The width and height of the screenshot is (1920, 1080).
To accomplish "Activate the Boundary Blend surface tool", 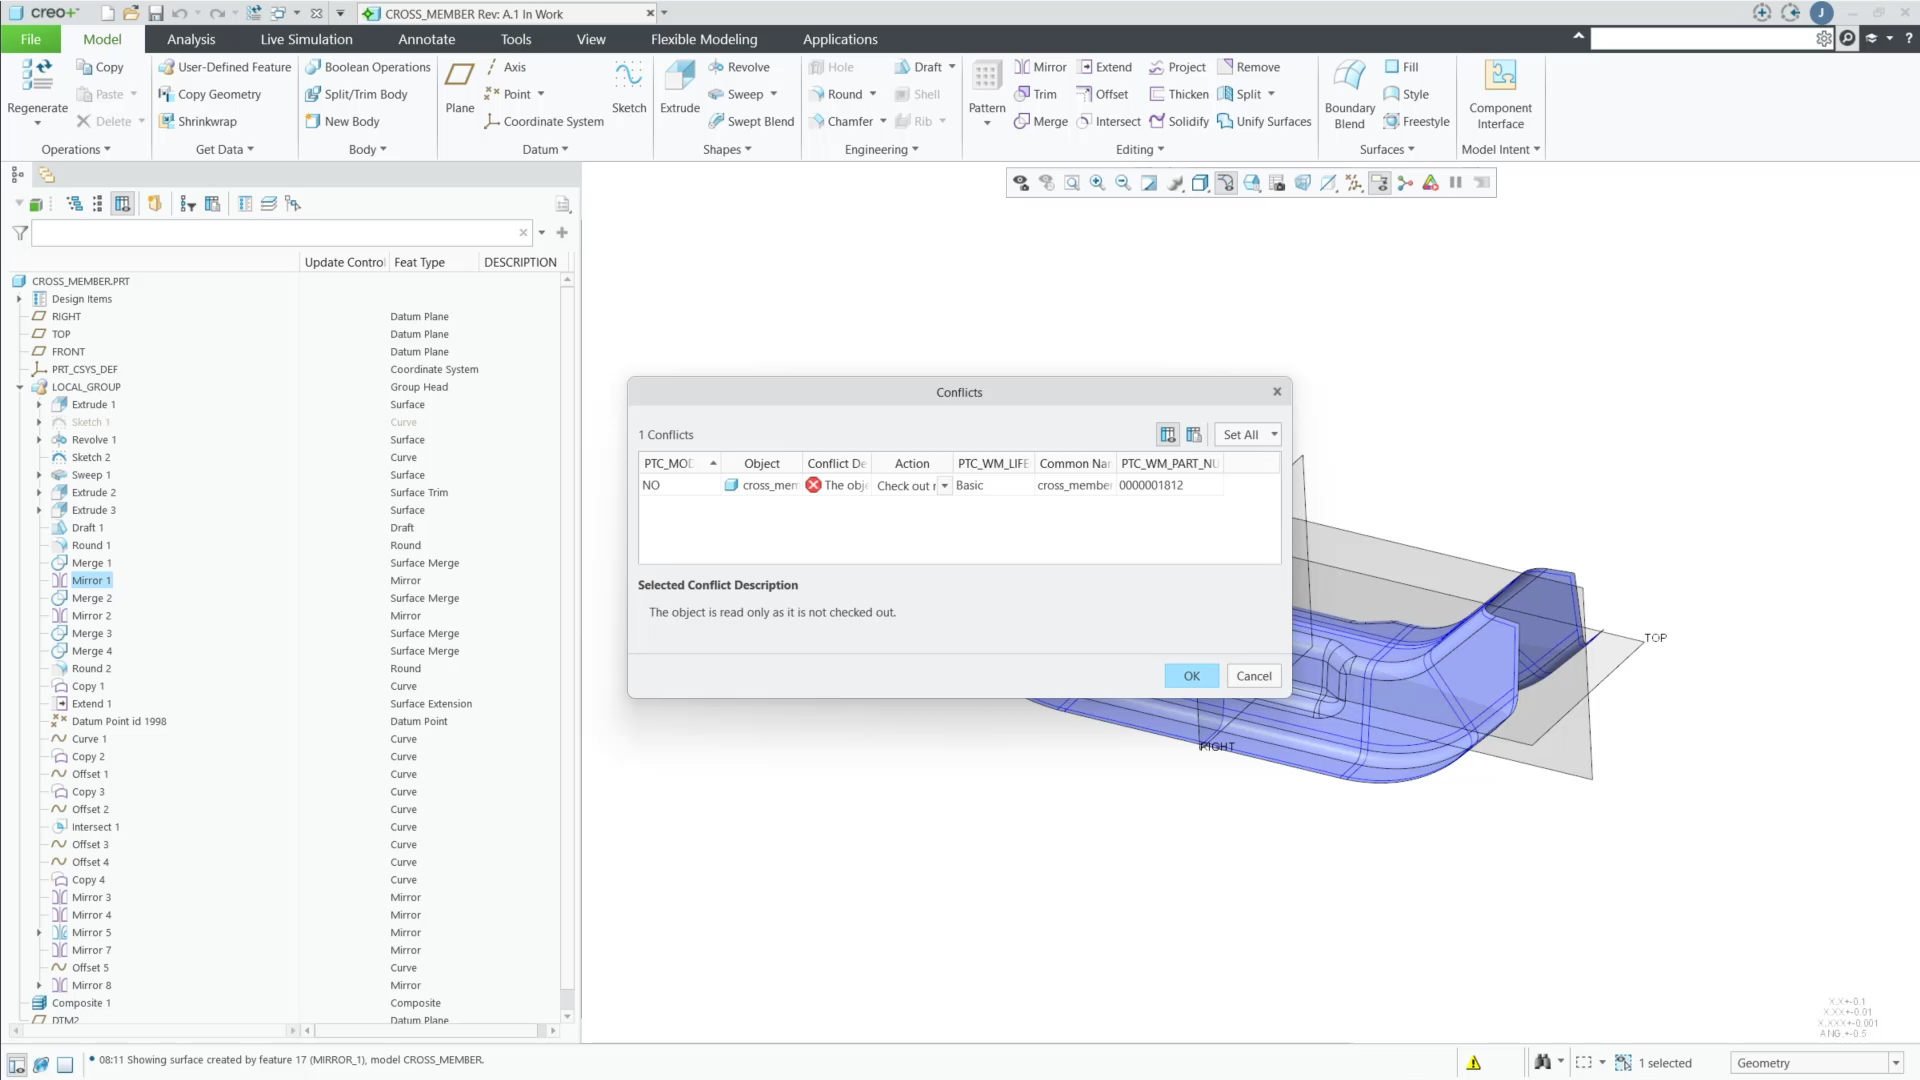I will pyautogui.click(x=1349, y=90).
